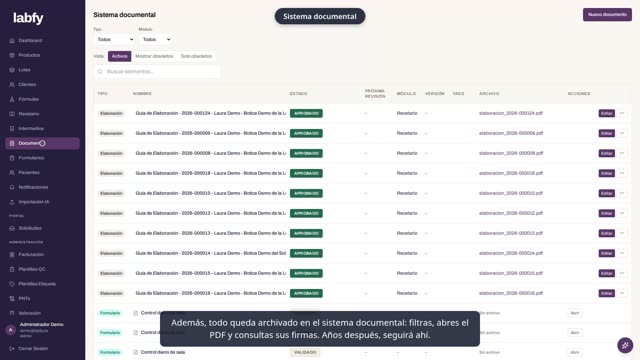Click Abrir on last Control diario de sala row
Screen dimensions: 640x360
[x=575, y=352]
